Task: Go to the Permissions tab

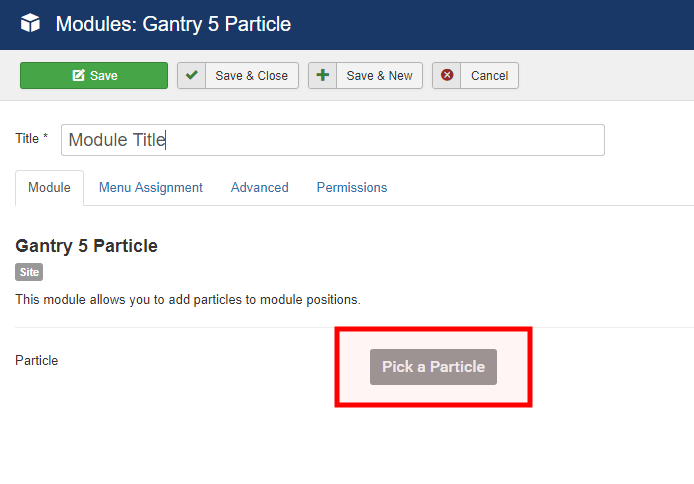Action: pyautogui.click(x=352, y=188)
